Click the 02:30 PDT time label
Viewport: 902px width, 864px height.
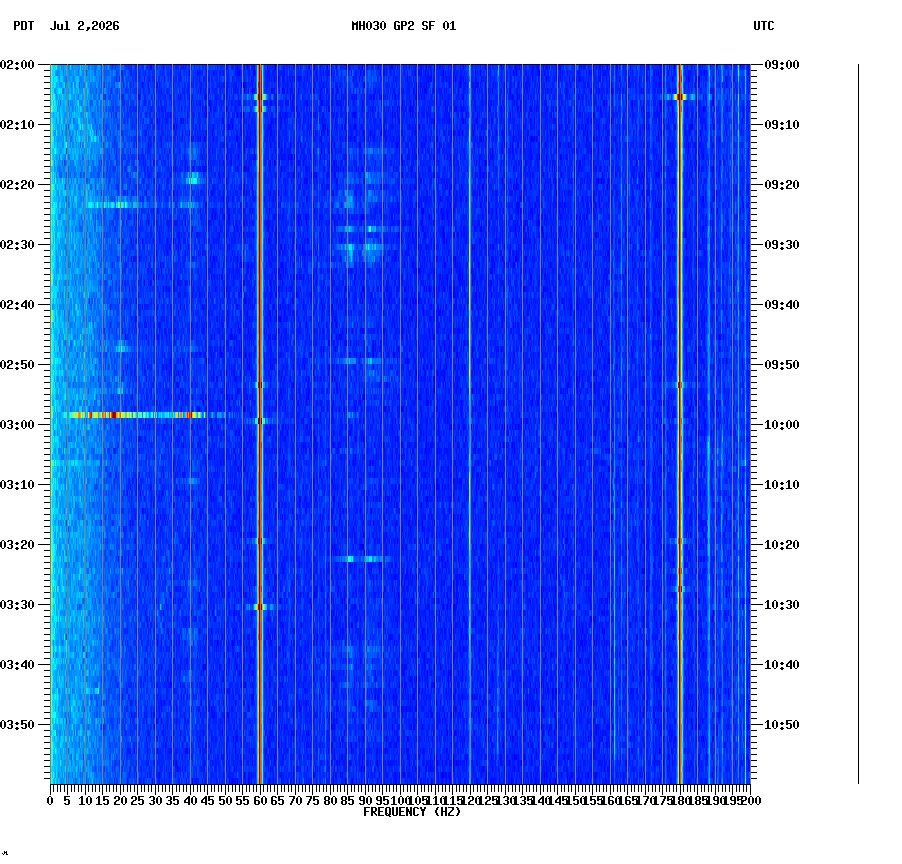[x=17, y=244]
